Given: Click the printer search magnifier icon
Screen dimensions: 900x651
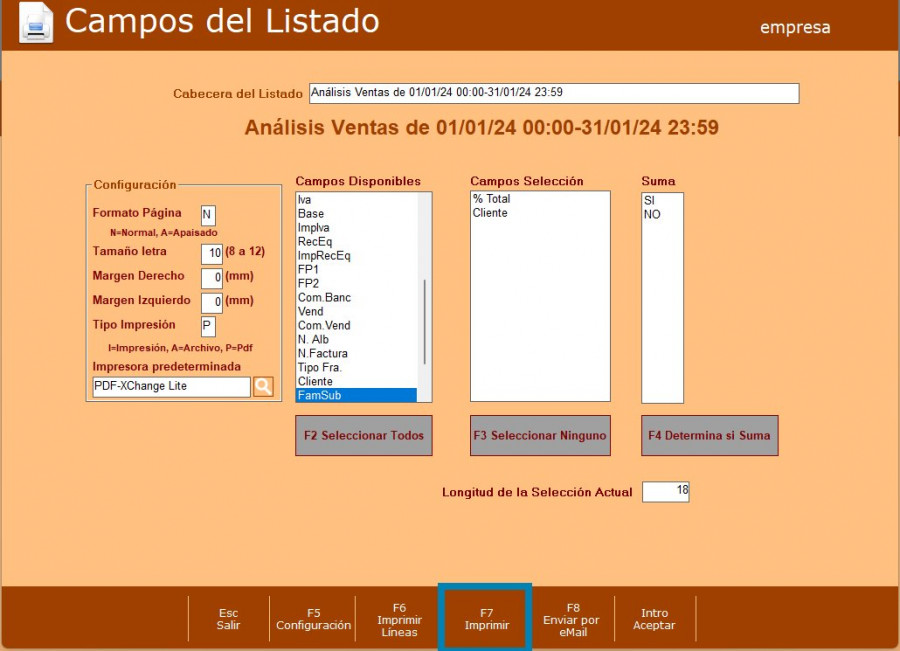Looking at the screenshot, I should tap(263, 387).
